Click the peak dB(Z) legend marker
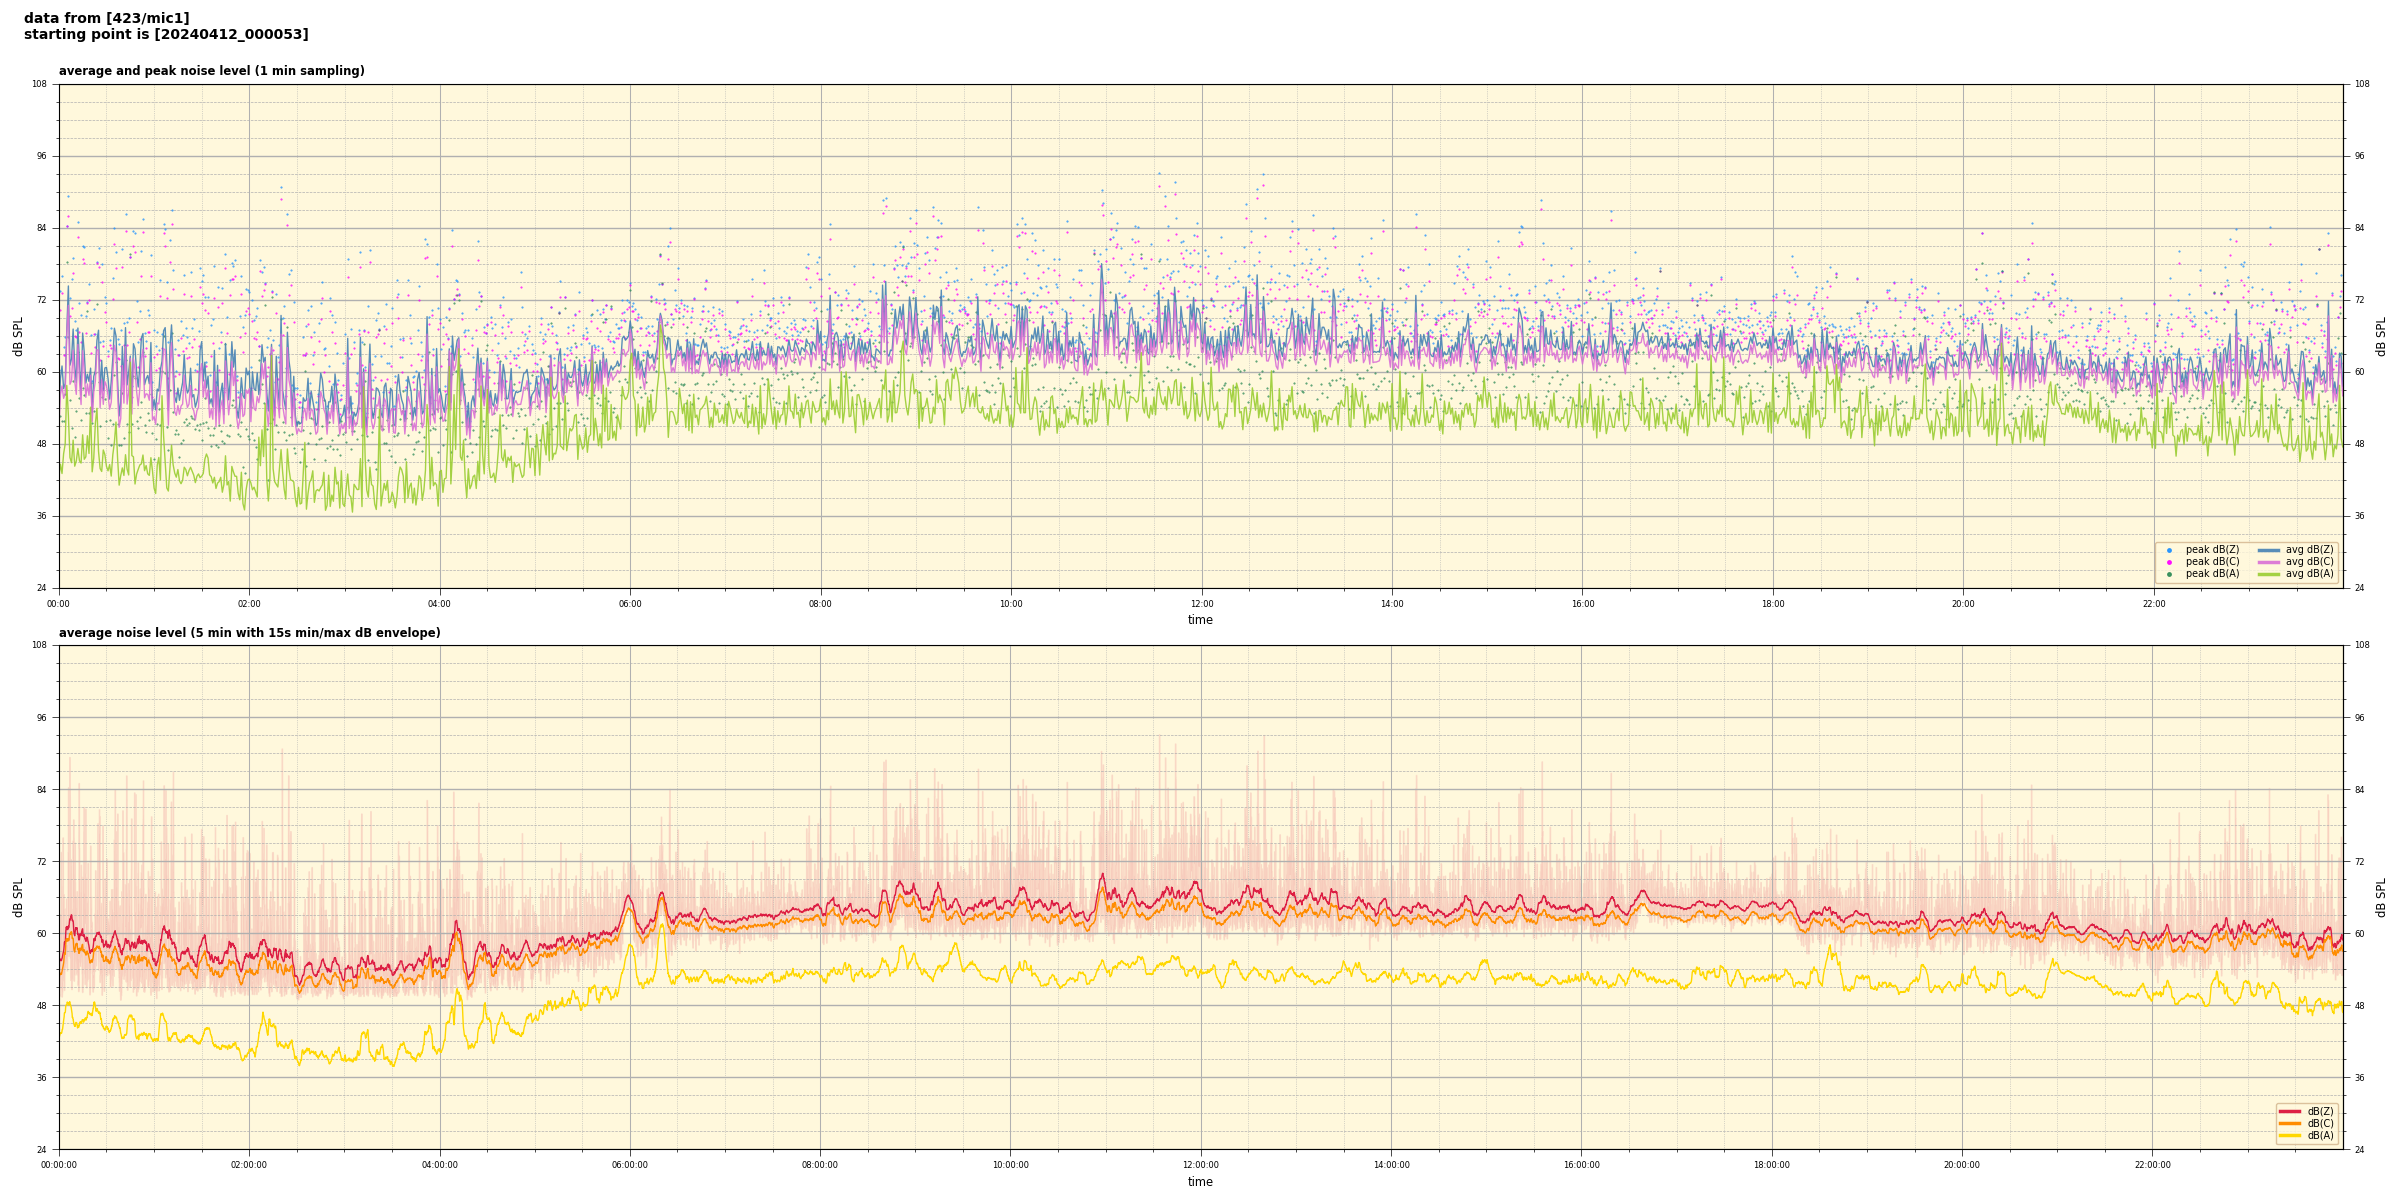Image resolution: width=2400 pixels, height=1200 pixels. (2169, 550)
